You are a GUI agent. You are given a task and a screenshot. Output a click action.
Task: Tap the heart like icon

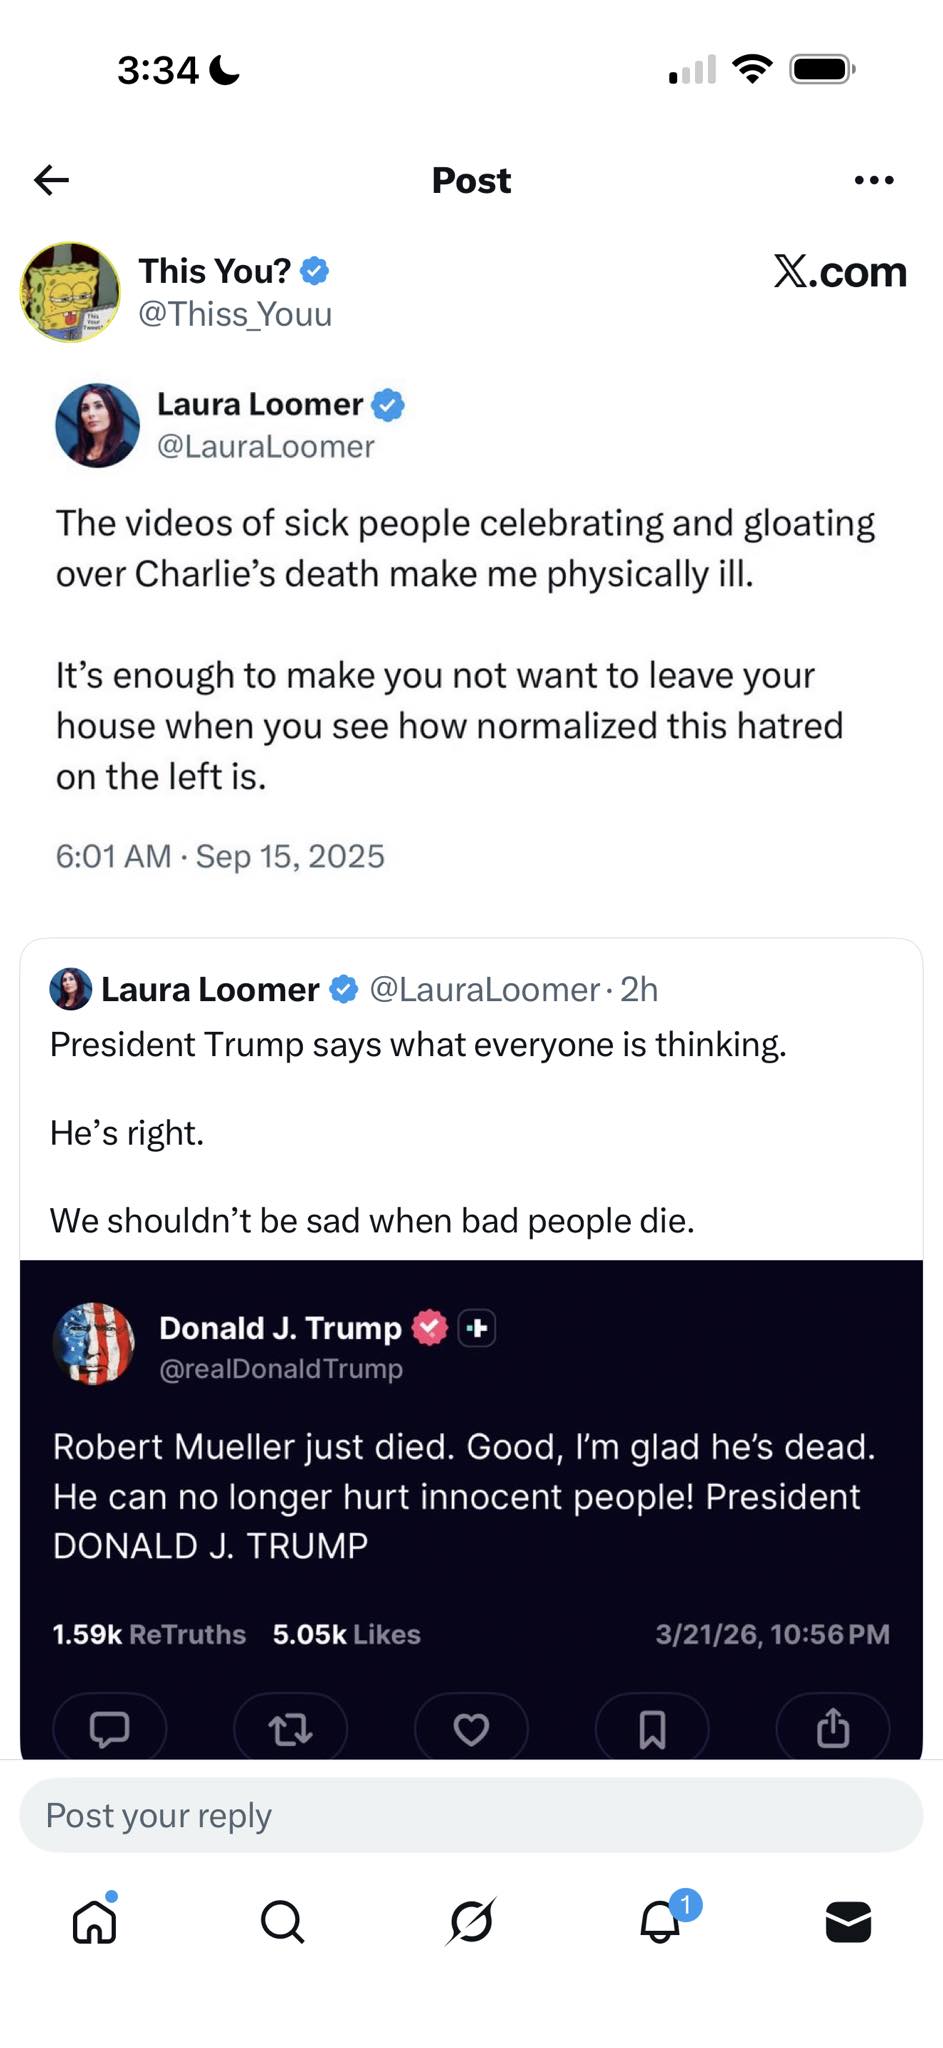pyautogui.click(x=471, y=1728)
